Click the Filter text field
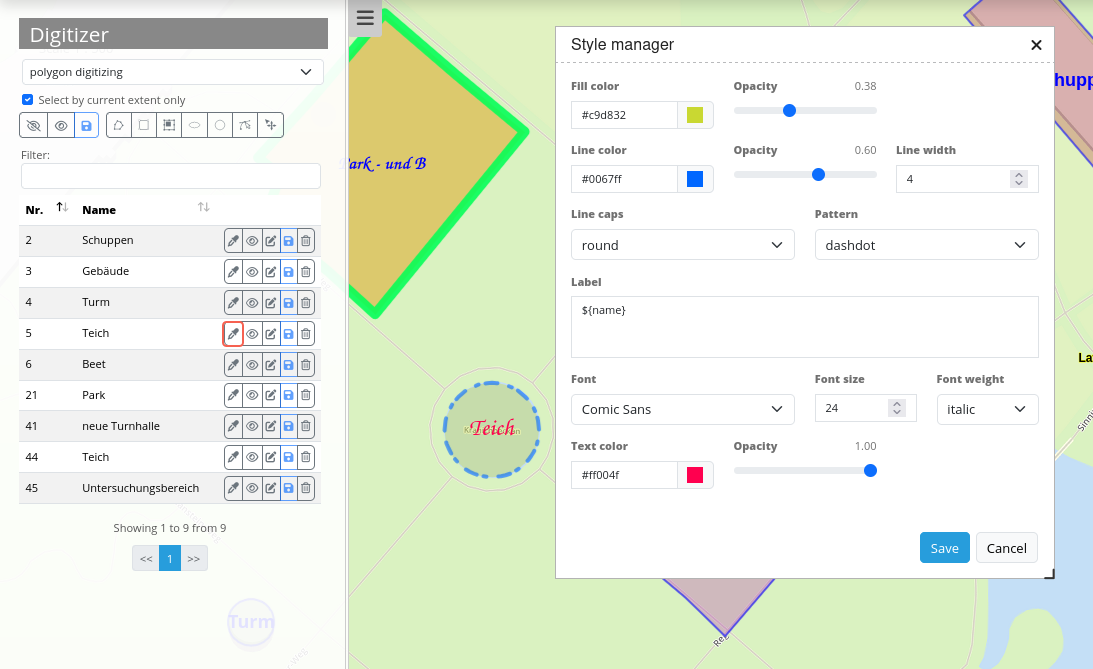1093x669 pixels. 171,176
